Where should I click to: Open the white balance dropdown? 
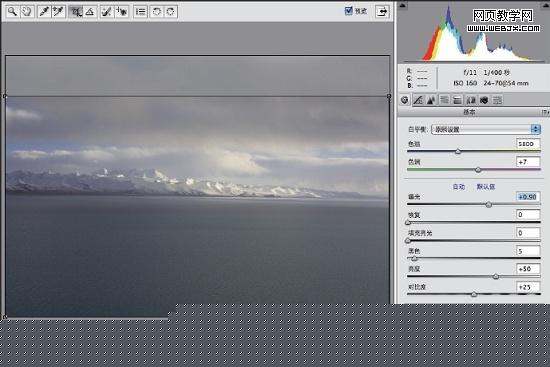(486, 129)
